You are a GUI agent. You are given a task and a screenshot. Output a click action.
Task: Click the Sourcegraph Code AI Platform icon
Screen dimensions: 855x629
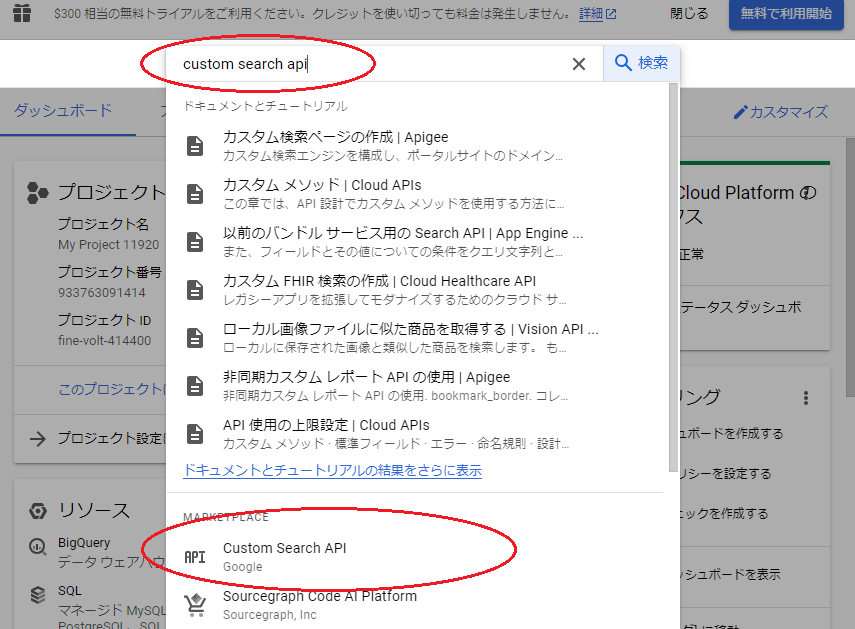195,601
